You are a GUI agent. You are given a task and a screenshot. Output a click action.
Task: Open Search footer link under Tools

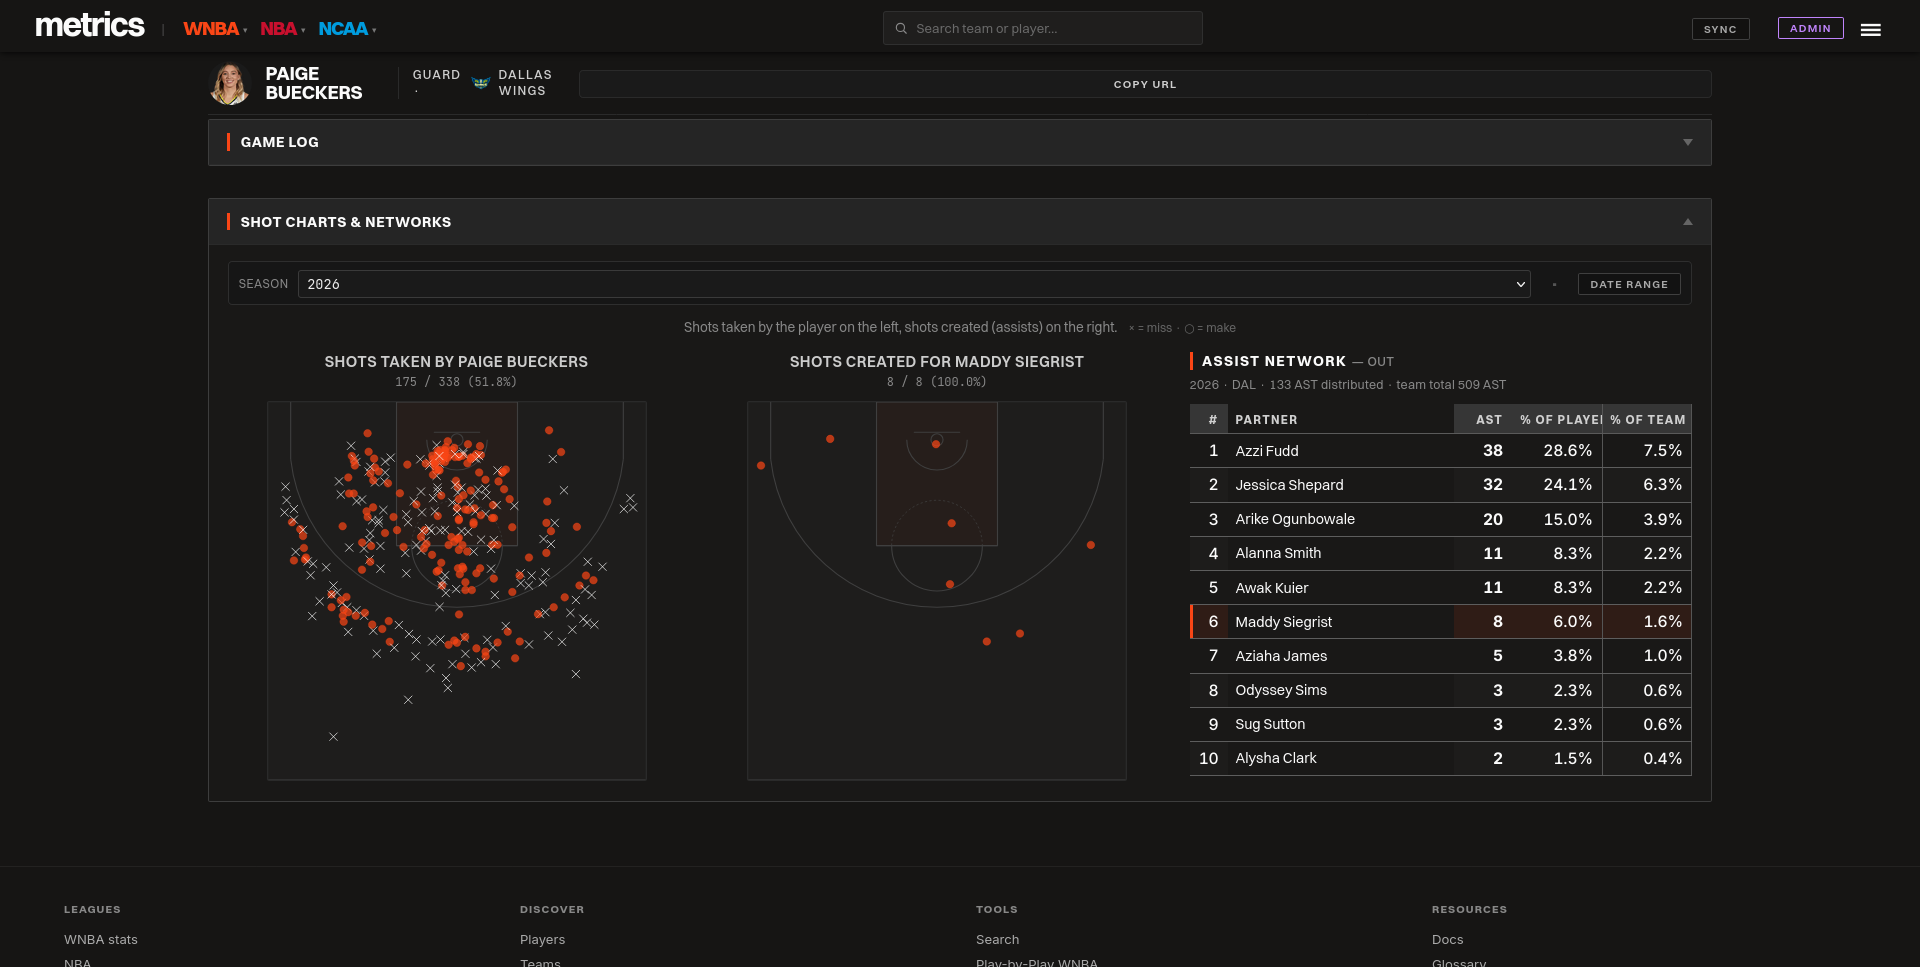[x=998, y=940]
